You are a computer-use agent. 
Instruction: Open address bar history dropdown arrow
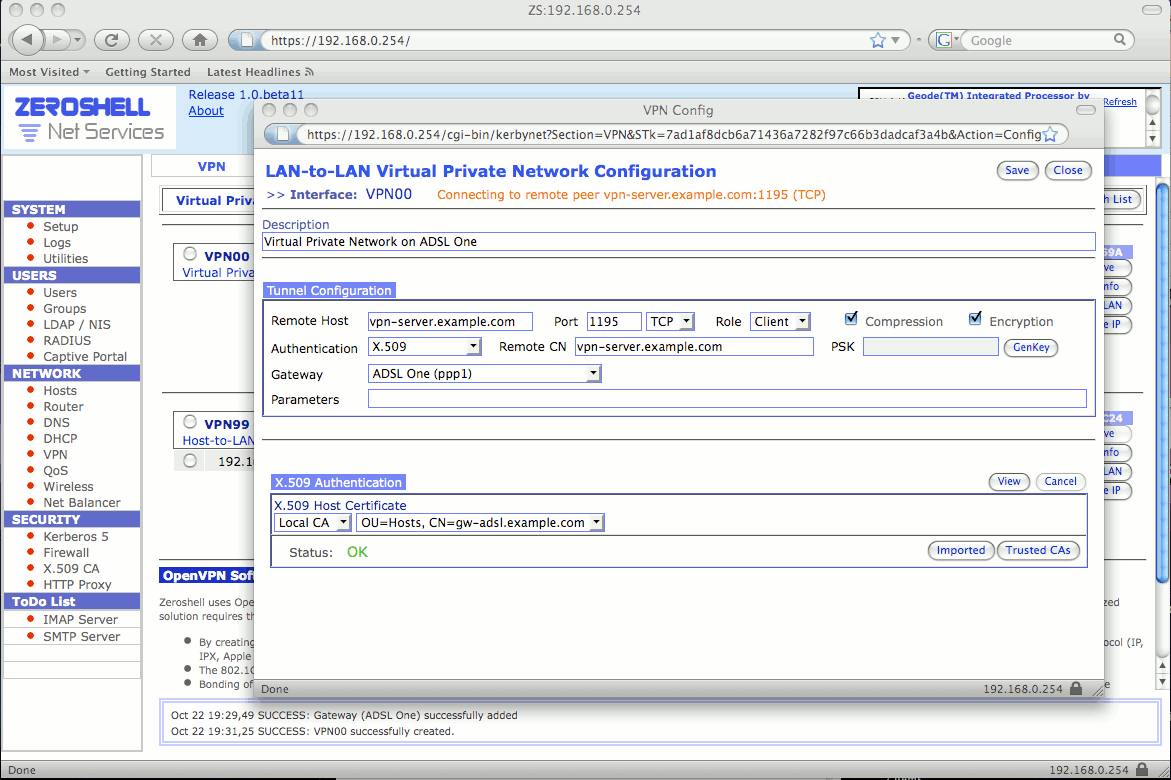pyautogui.click(x=895, y=40)
